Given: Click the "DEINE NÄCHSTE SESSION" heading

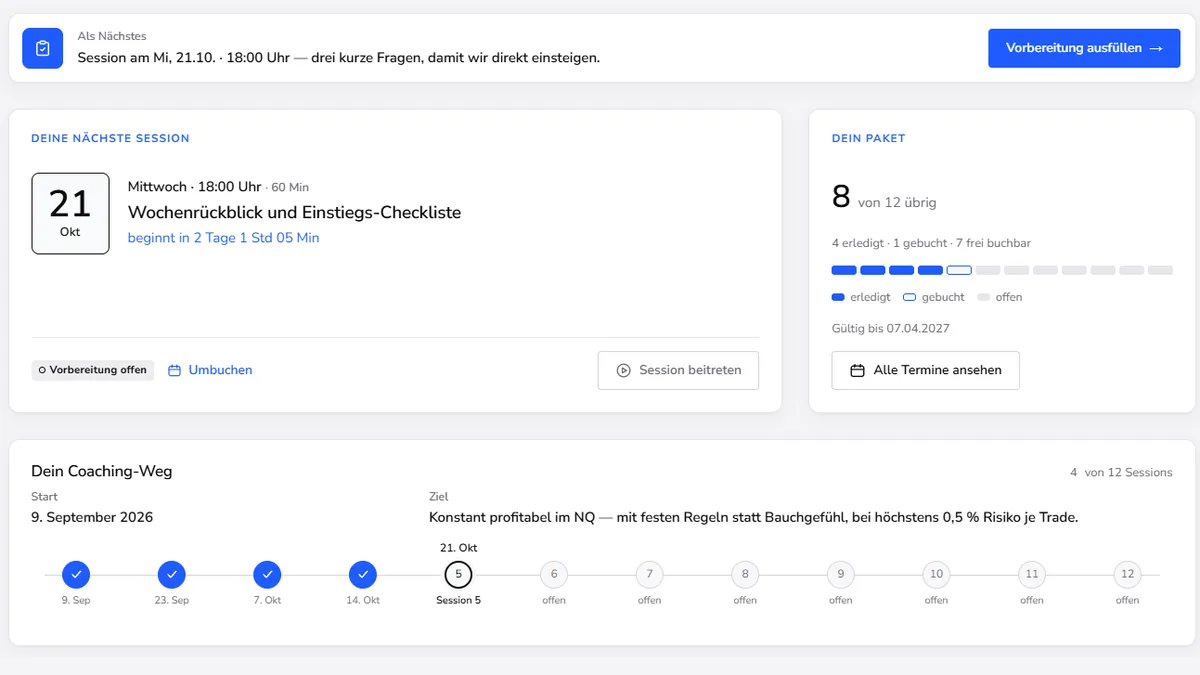Looking at the screenshot, I should click(x=110, y=138).
